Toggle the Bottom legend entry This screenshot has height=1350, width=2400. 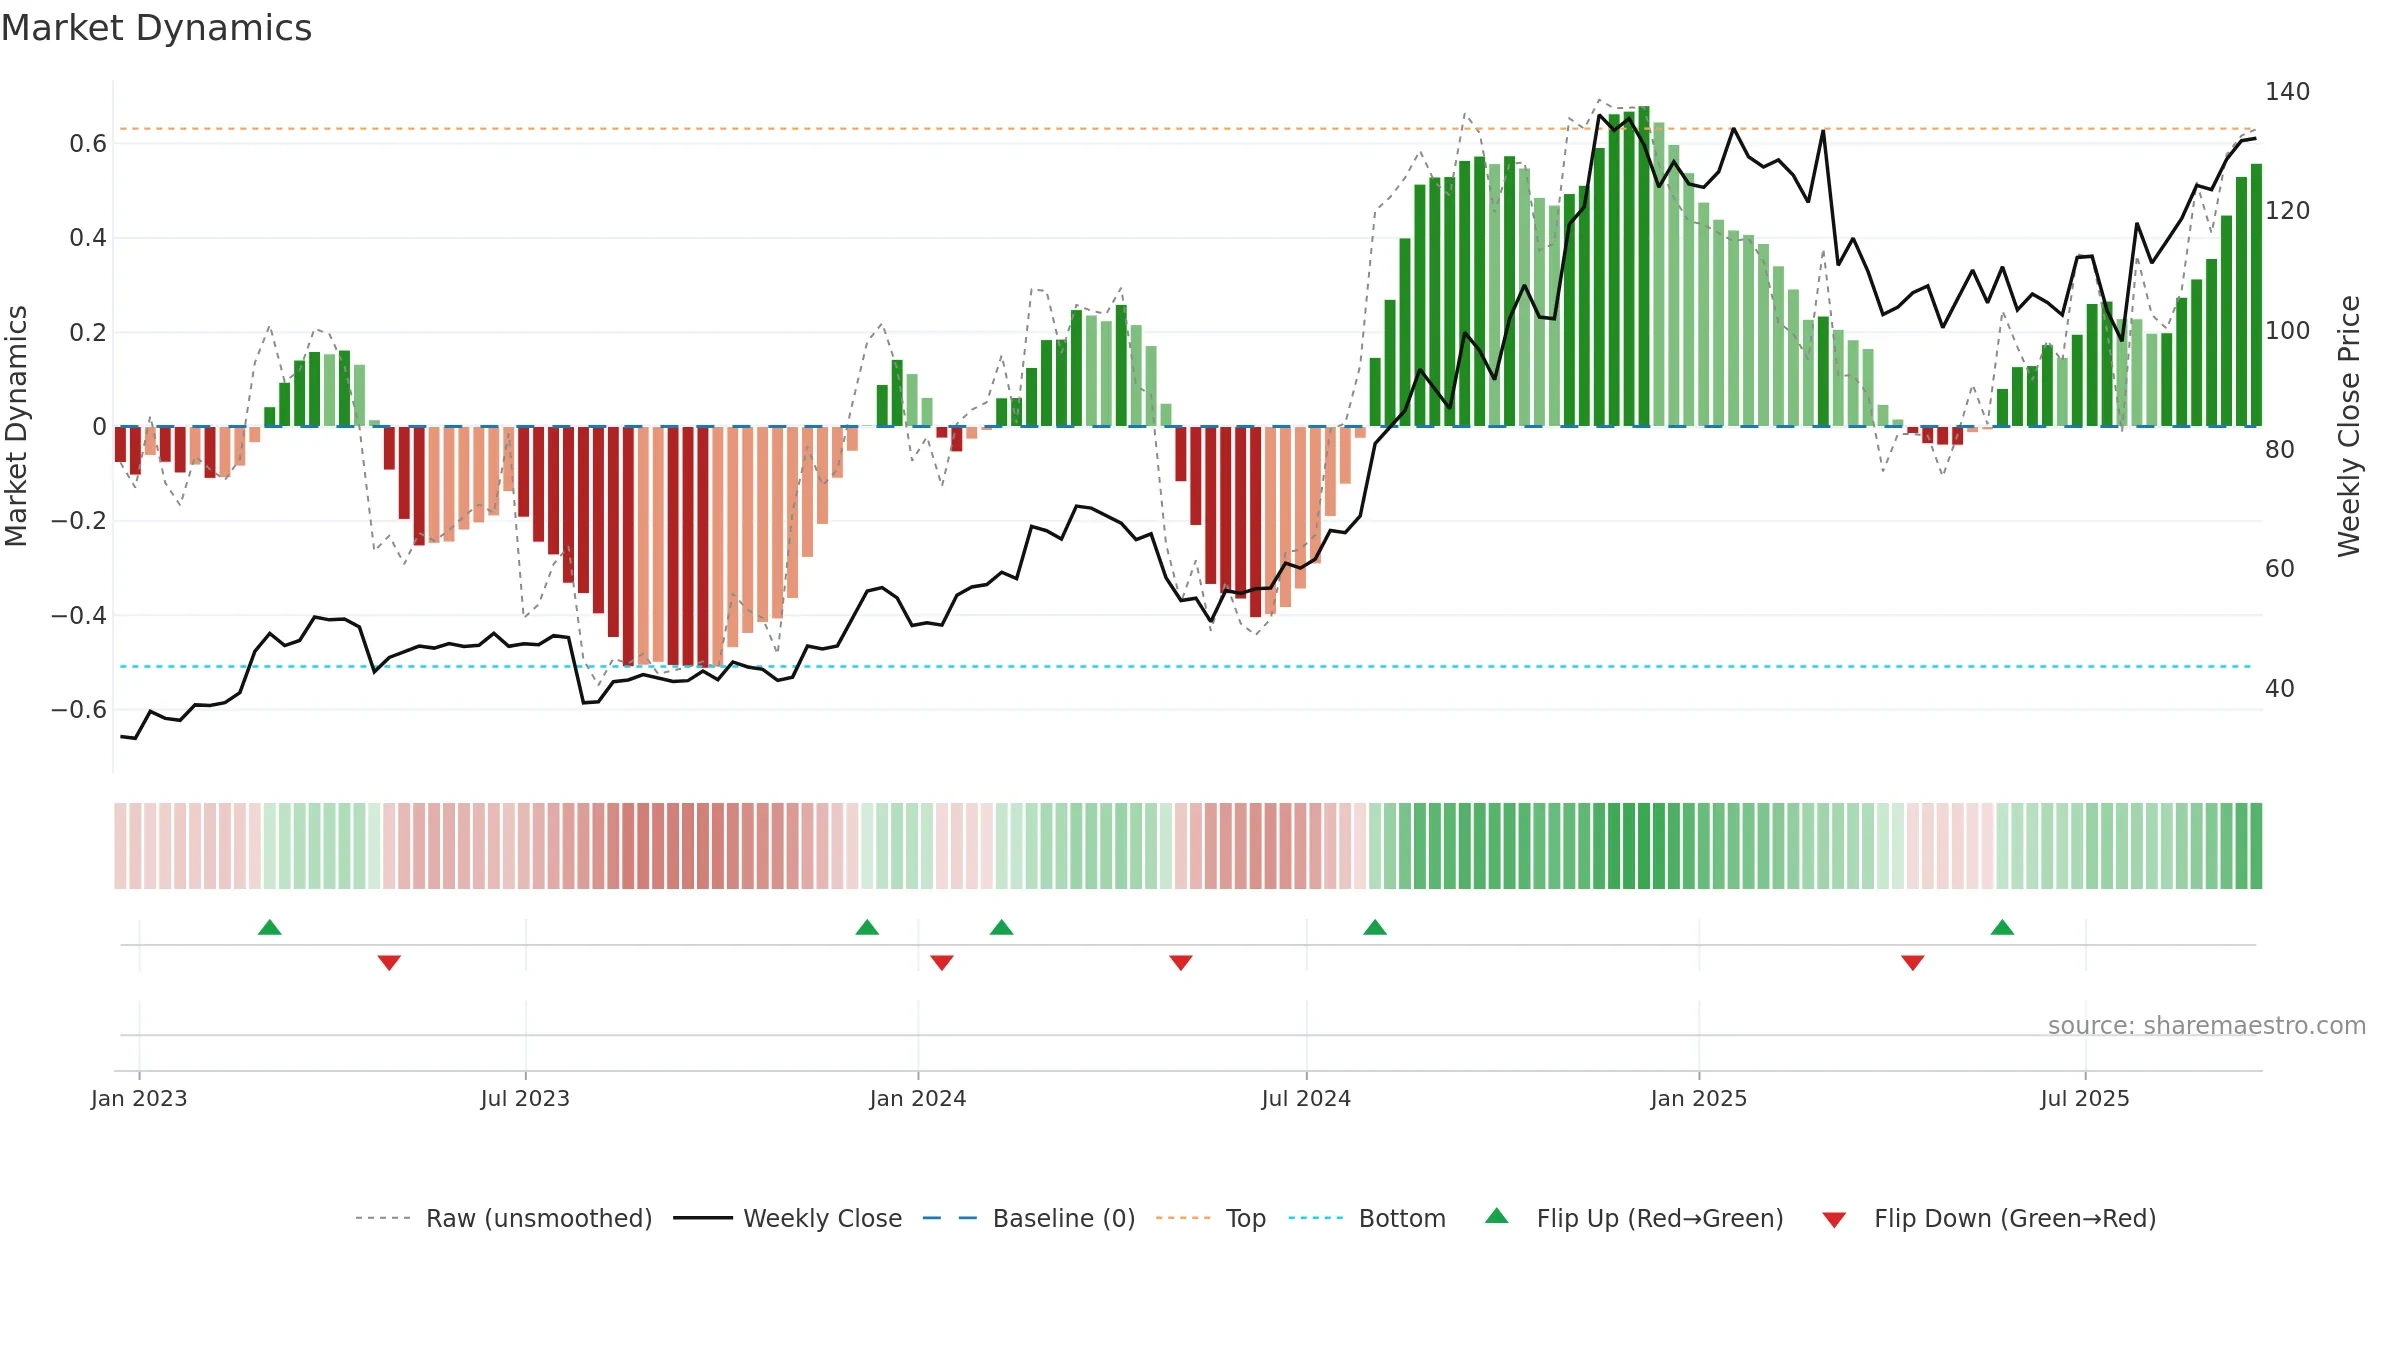point(1367,1218)
